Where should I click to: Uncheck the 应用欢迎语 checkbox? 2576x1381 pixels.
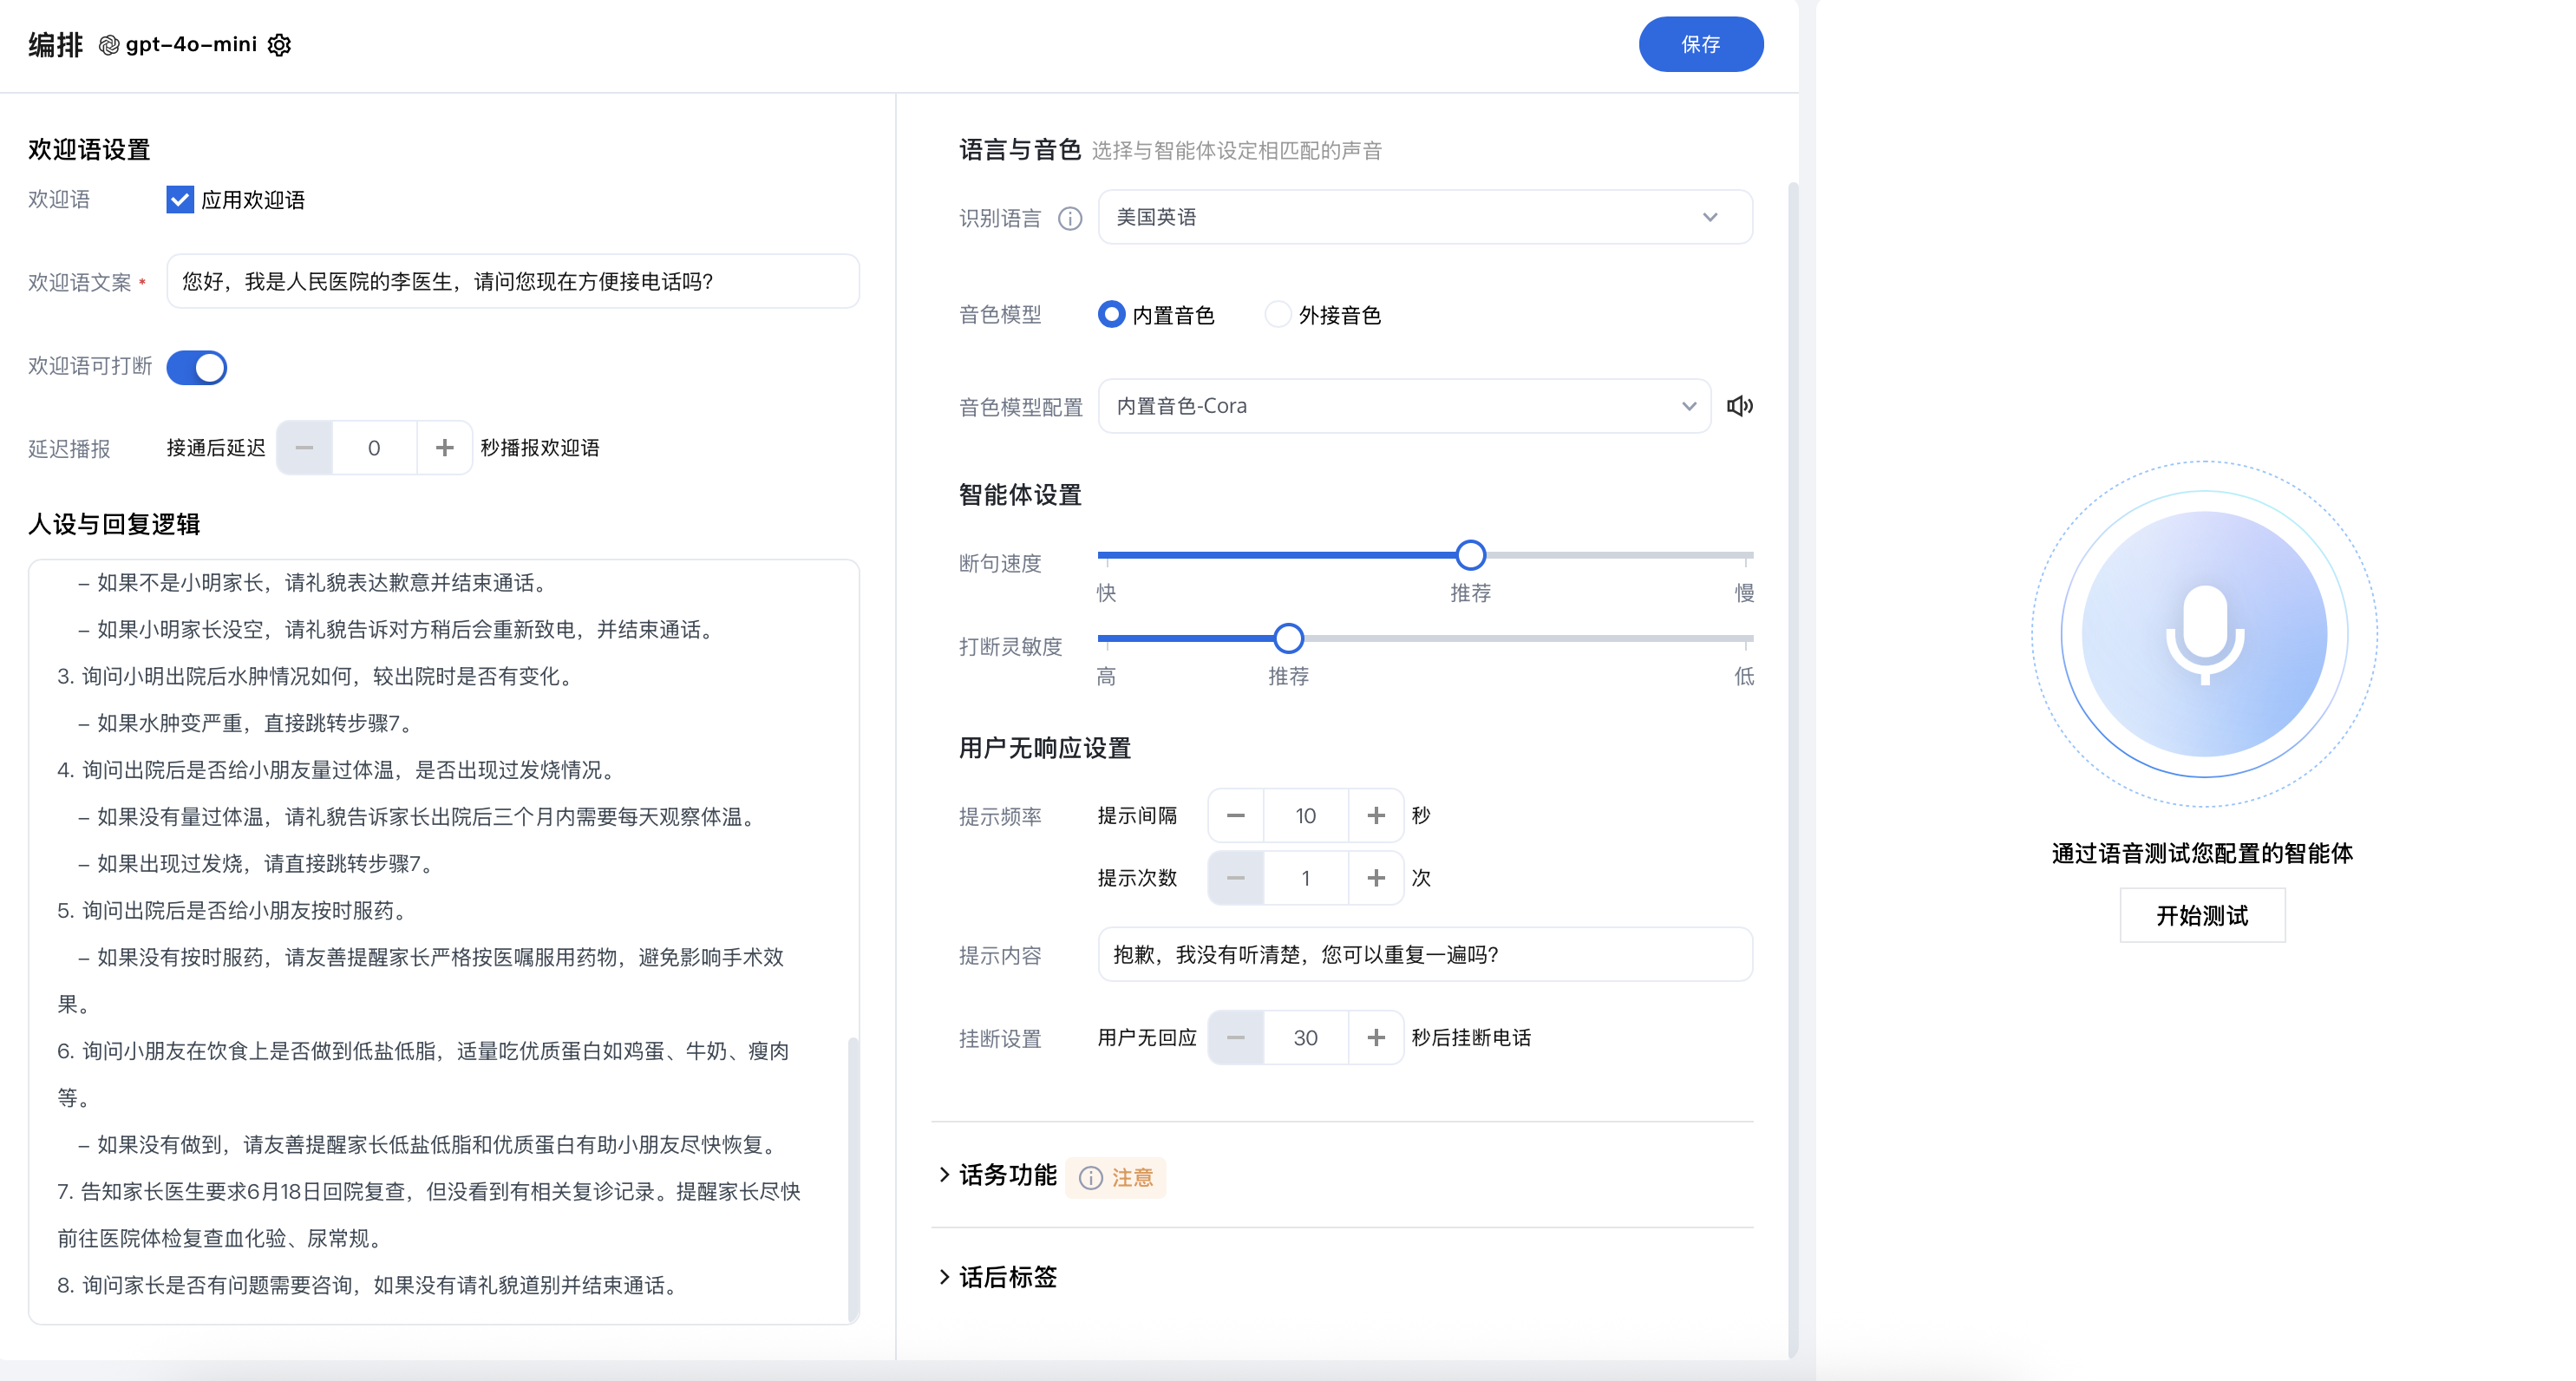tap(180, 200)
